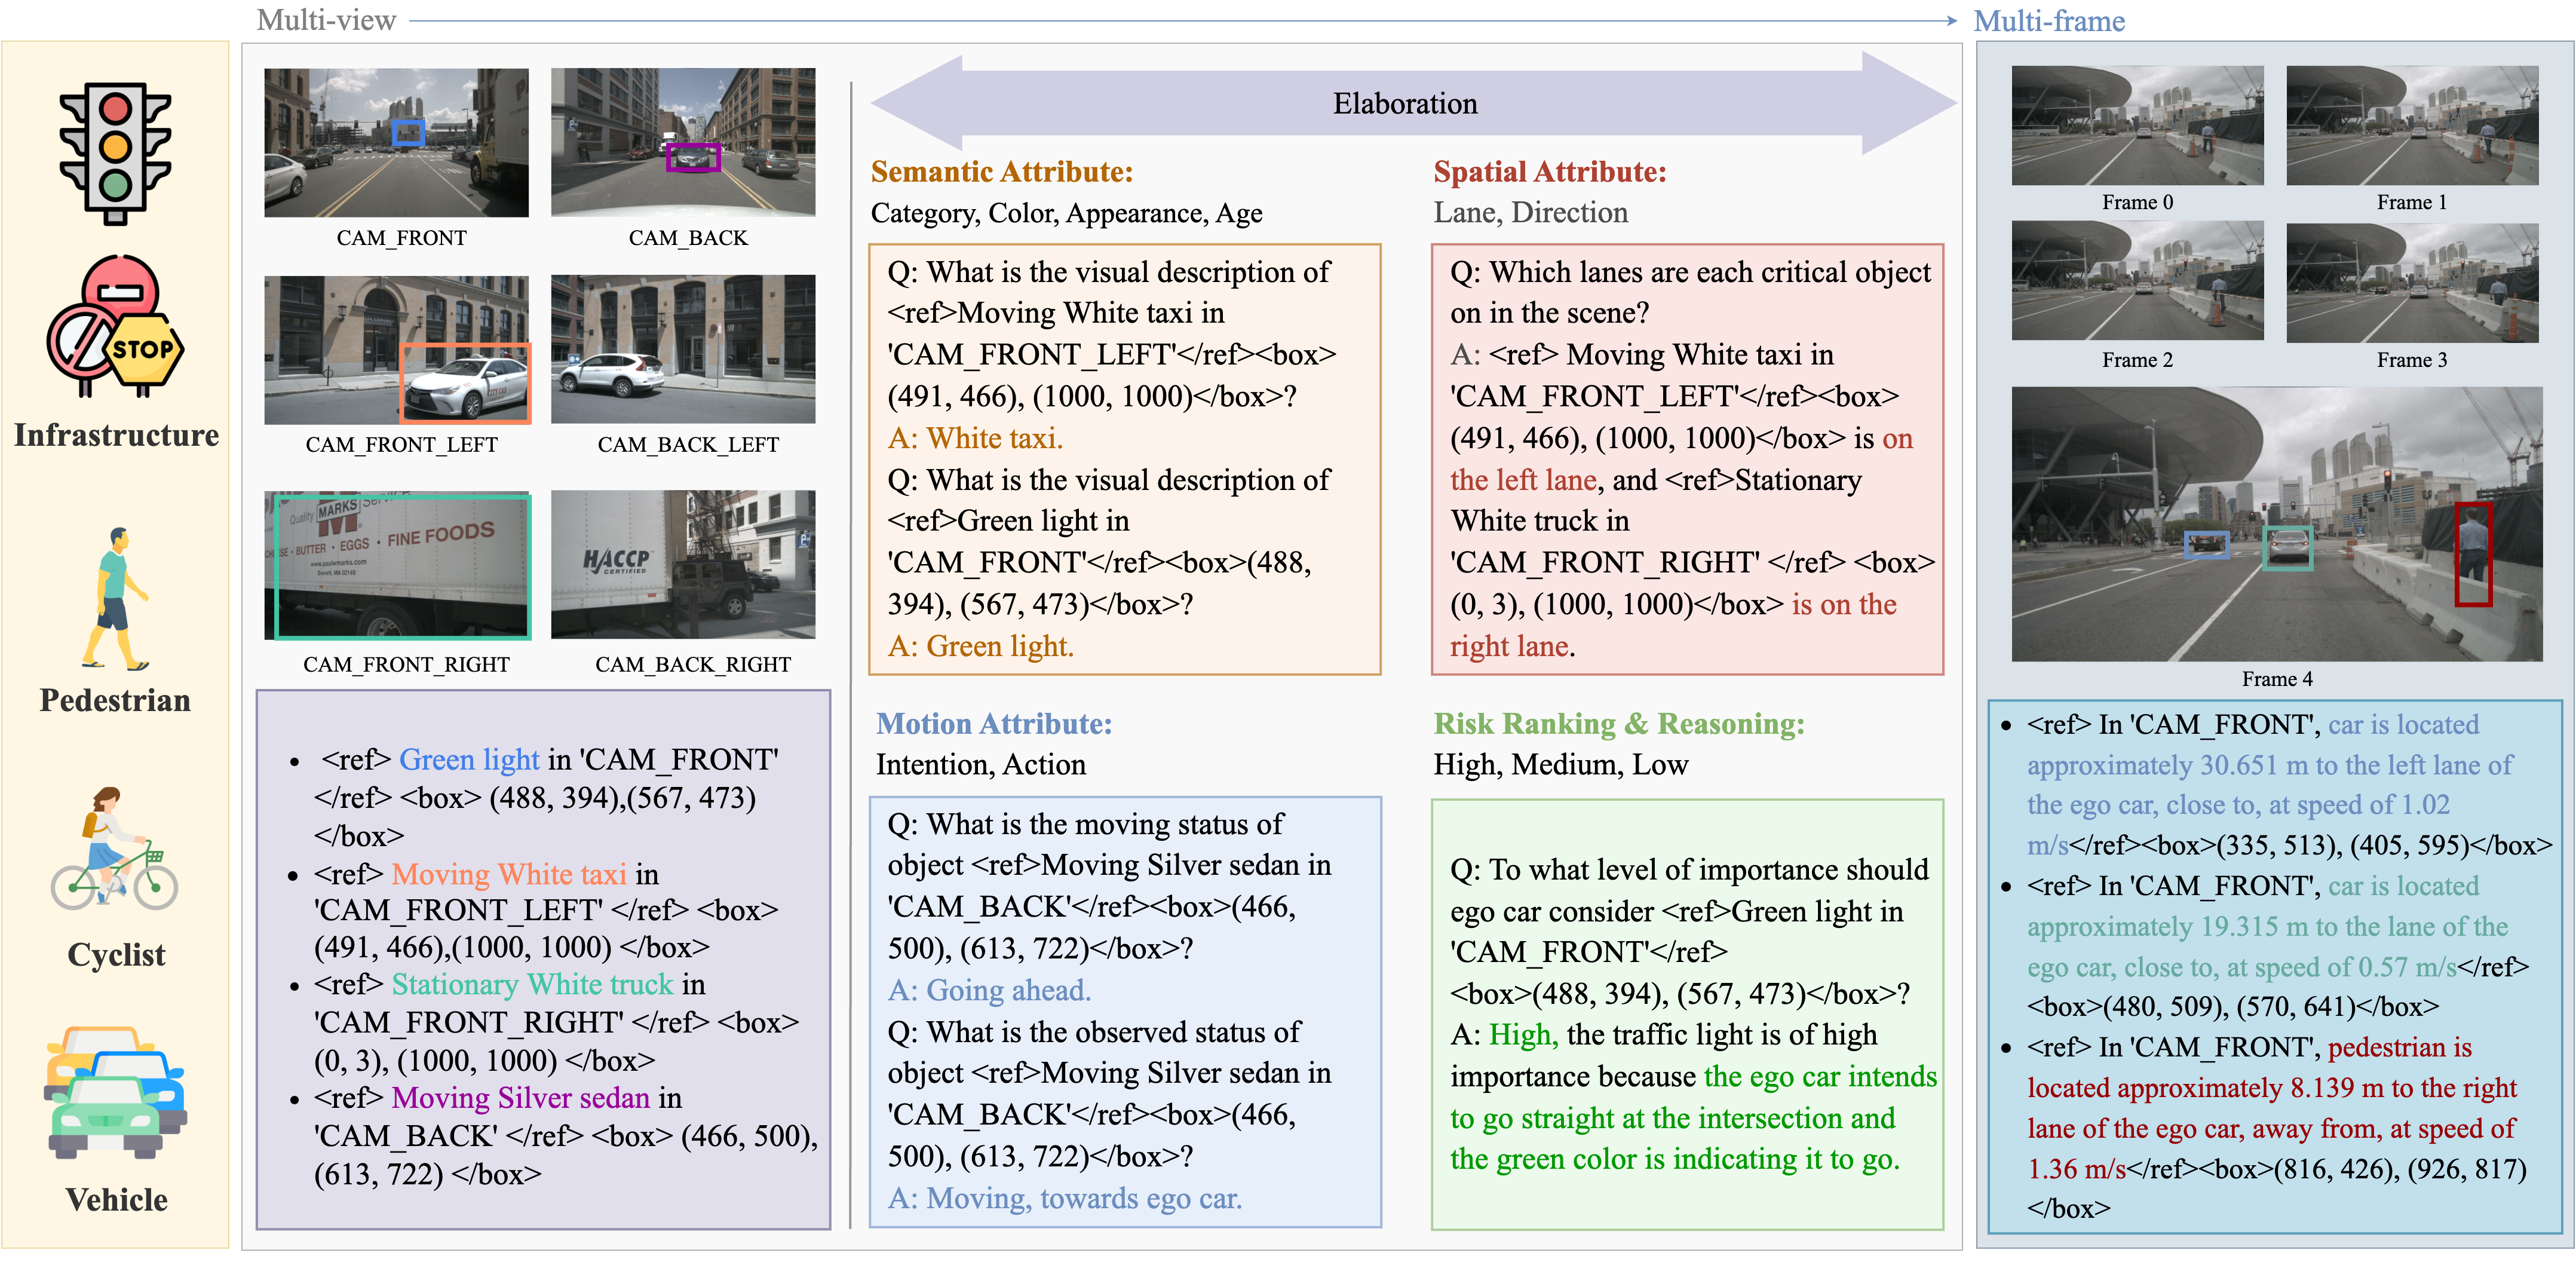Click the Semantic Attribute heading

pyautogui.click(x=1001, y=172)
